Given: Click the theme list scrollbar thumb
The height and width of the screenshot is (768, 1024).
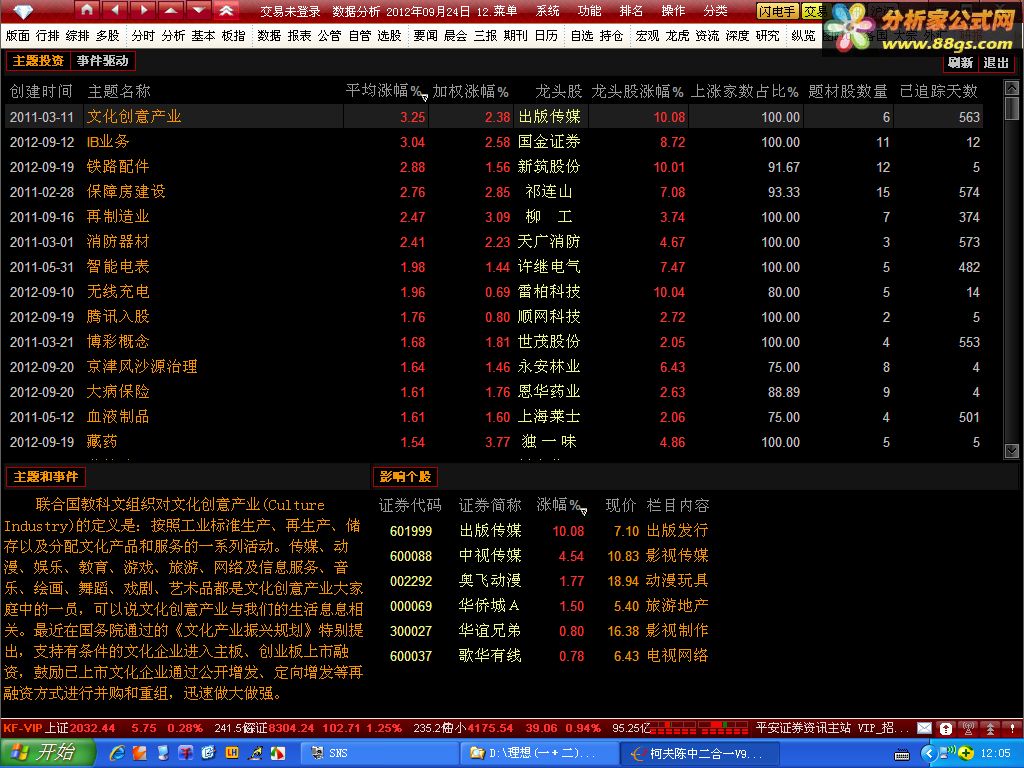Looking at the screenshot, I should click(1012, 108).
